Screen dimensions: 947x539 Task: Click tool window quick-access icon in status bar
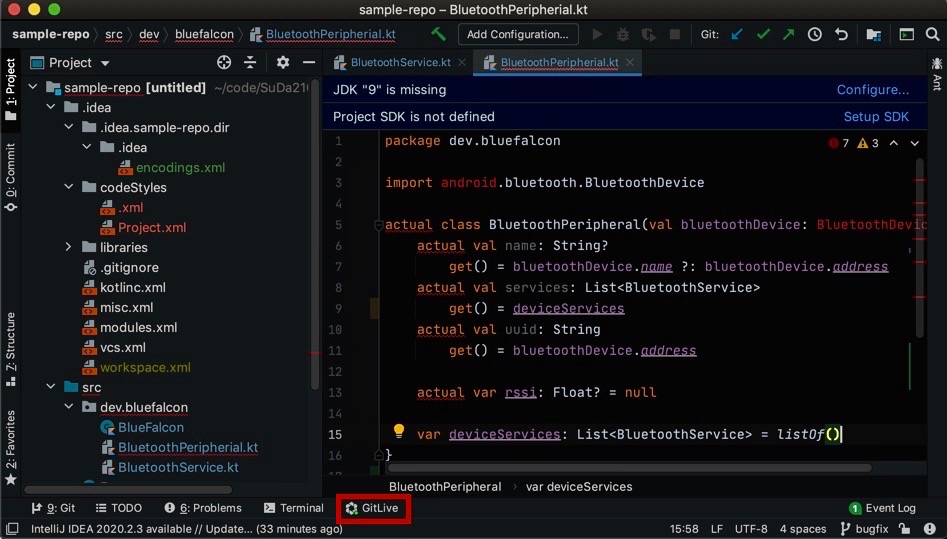pyautogui.click(x=12, y=529)
